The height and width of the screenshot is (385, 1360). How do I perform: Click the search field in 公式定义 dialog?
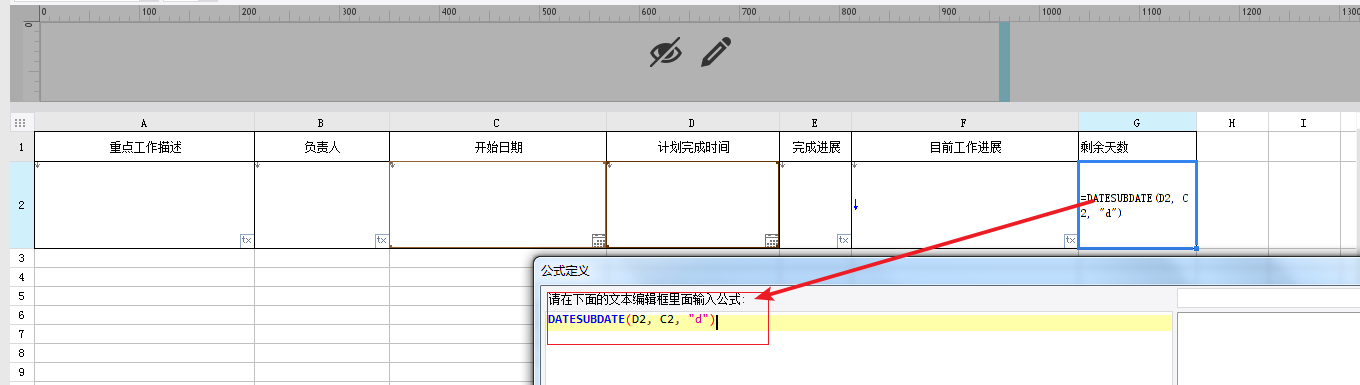(x=1268, y=298)
